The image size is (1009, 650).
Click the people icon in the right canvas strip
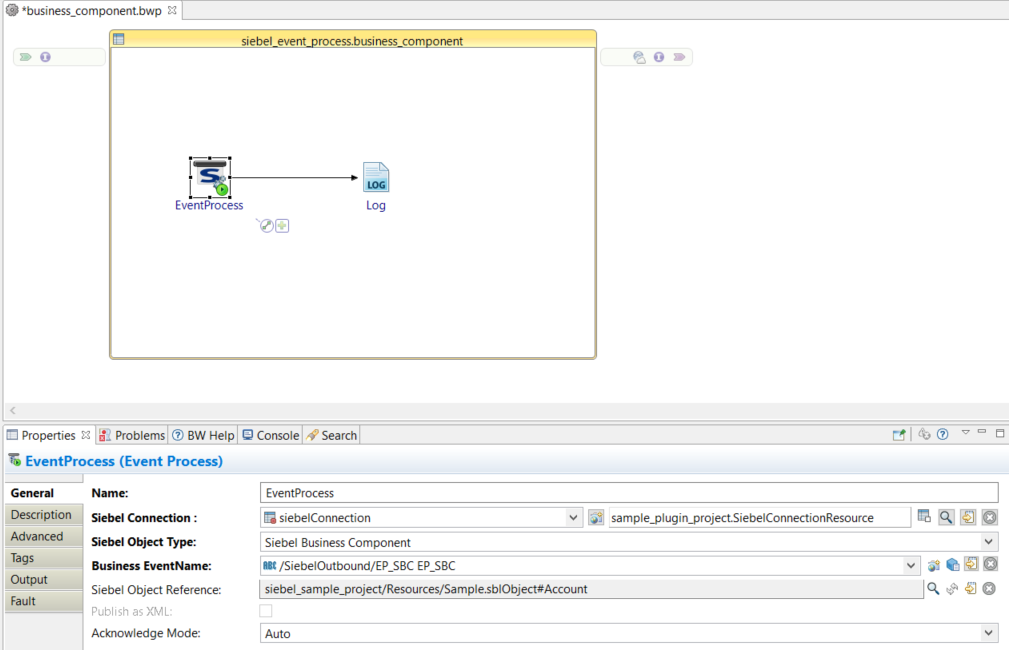click(x=639, y=57)
